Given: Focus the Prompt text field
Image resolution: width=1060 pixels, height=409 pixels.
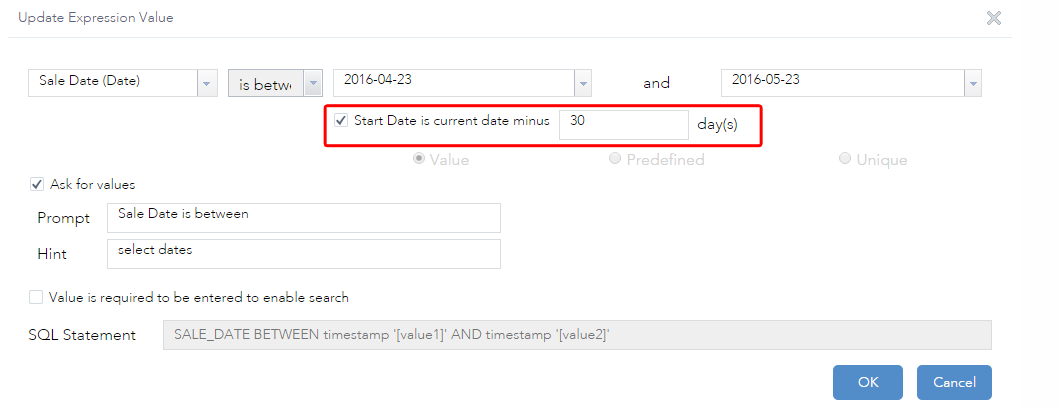Looking at the screenshot, I should click(303, 217).
